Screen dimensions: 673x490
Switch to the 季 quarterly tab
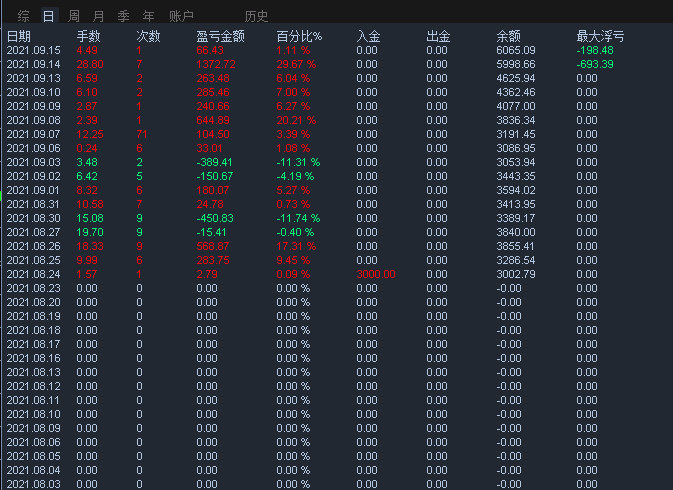pos(124,16)
